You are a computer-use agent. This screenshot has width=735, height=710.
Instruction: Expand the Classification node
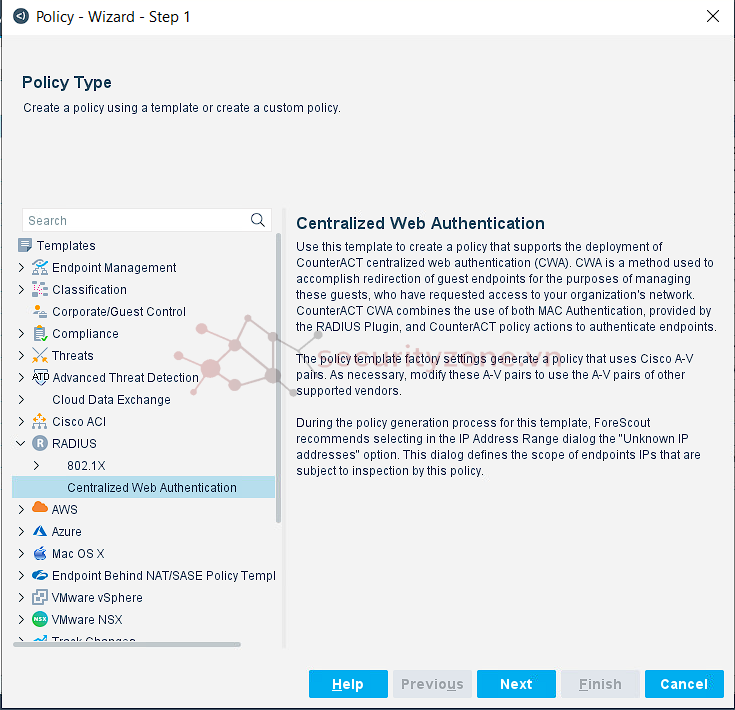point(21,289)
